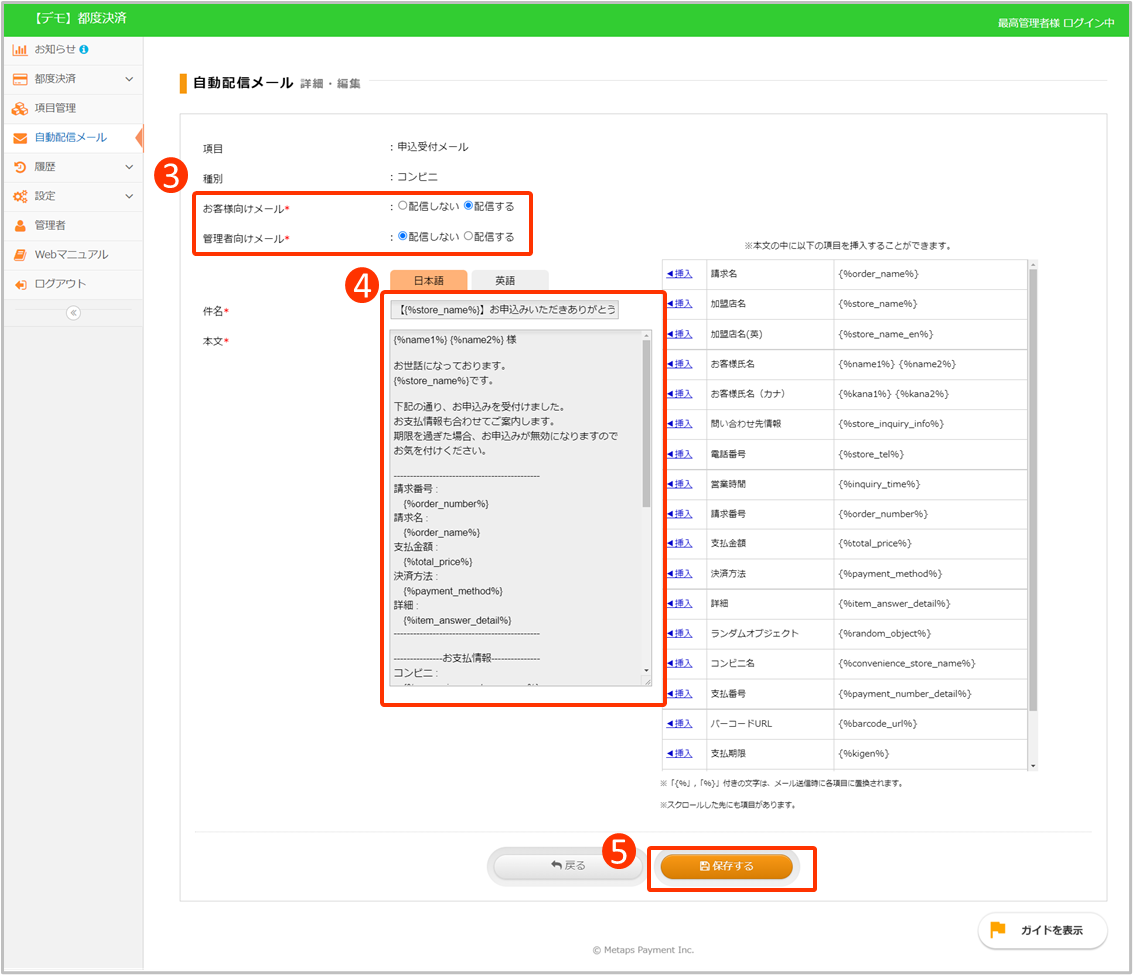Select 配信する for お客様向けメール
The height and width of the screenshot is (975, 1133).
pyautogui.click(x=468, y=206)
